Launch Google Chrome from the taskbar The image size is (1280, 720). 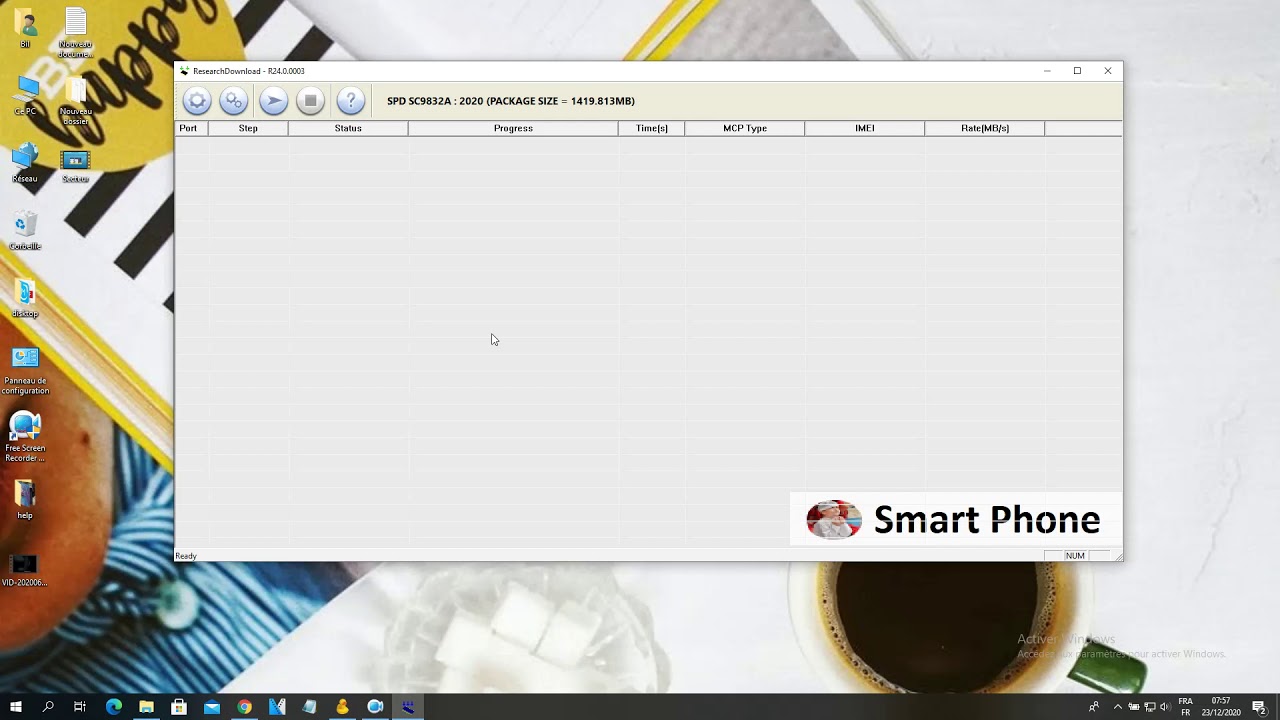(244, 707)
